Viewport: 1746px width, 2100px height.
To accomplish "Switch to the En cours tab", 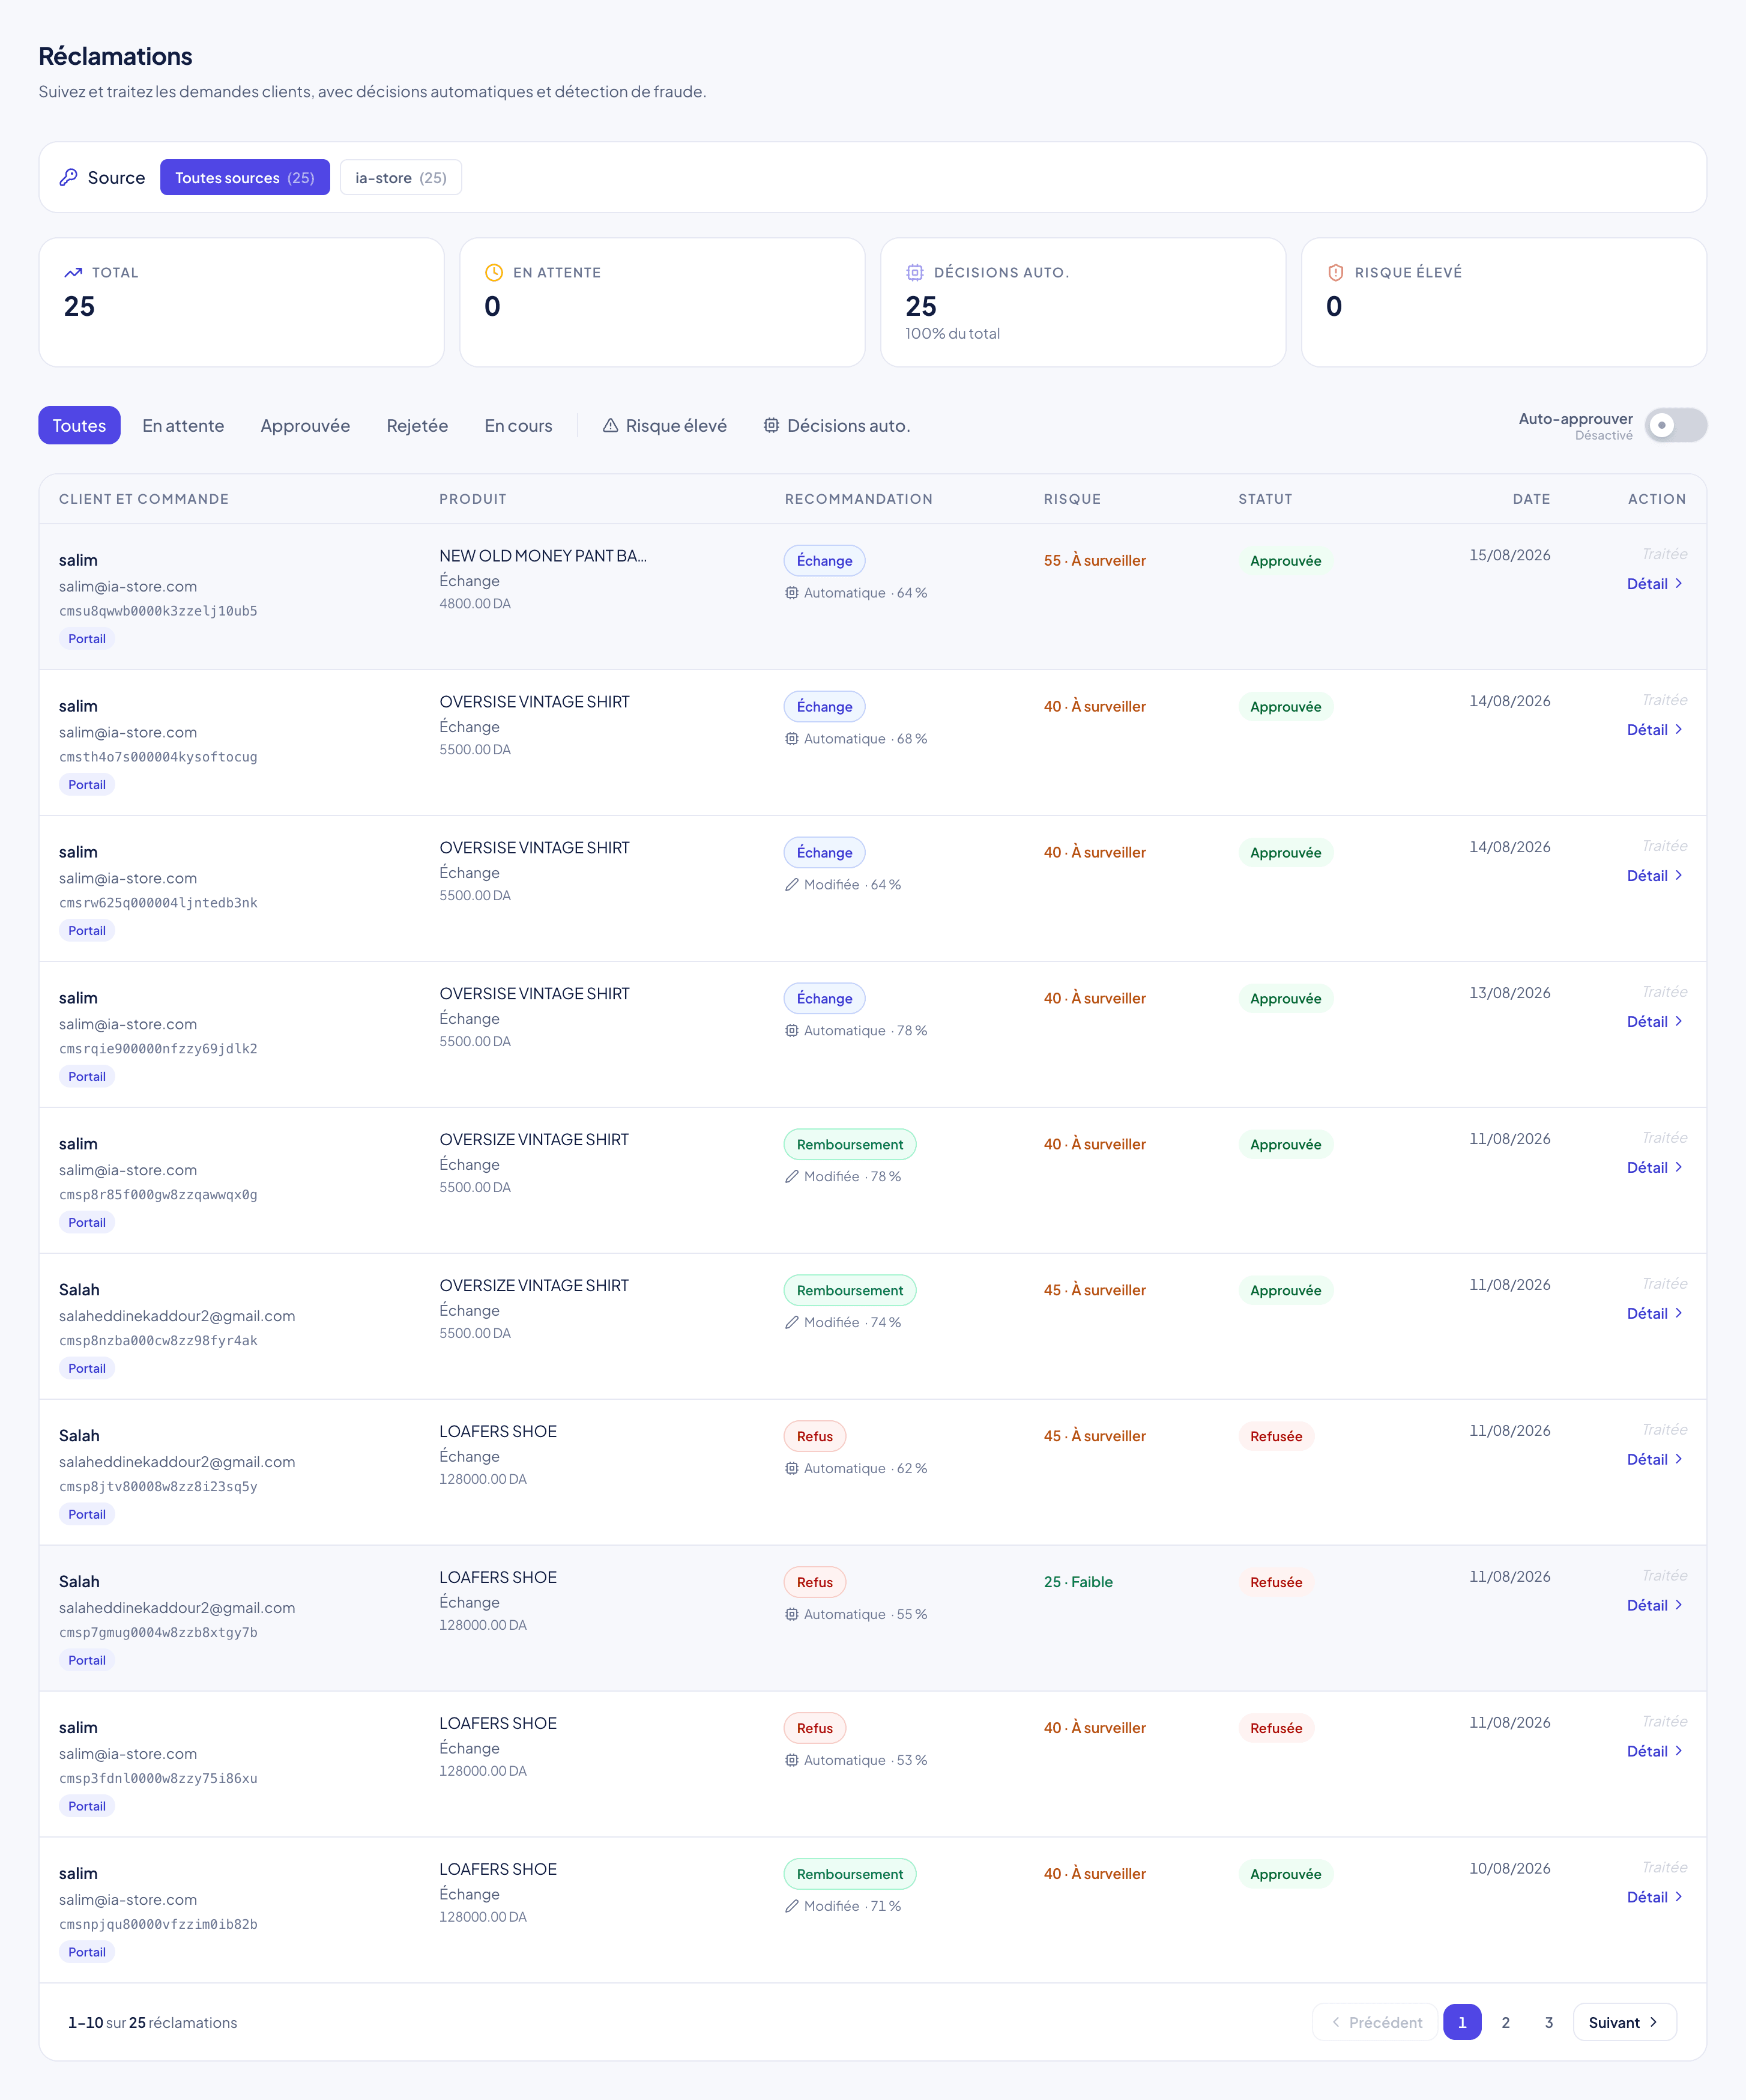I will tap(518, 425).
